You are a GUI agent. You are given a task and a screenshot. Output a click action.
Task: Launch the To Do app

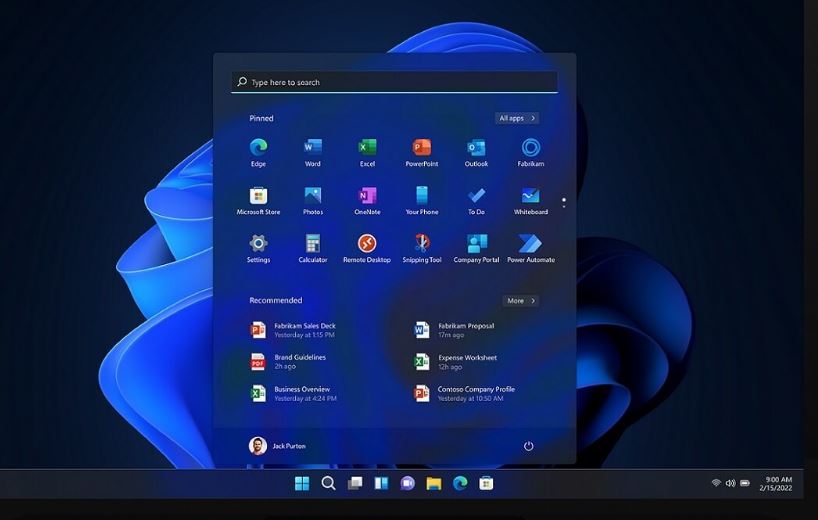coord(476,201)
